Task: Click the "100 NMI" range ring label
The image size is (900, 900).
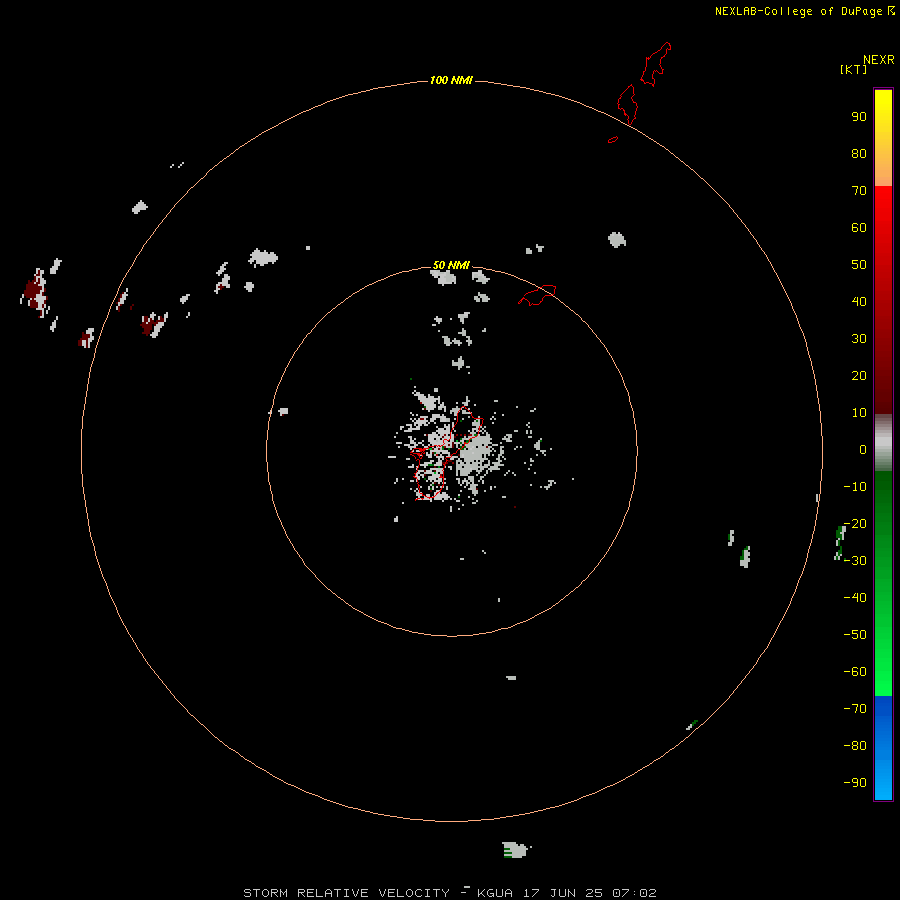Action: [451, 80]
